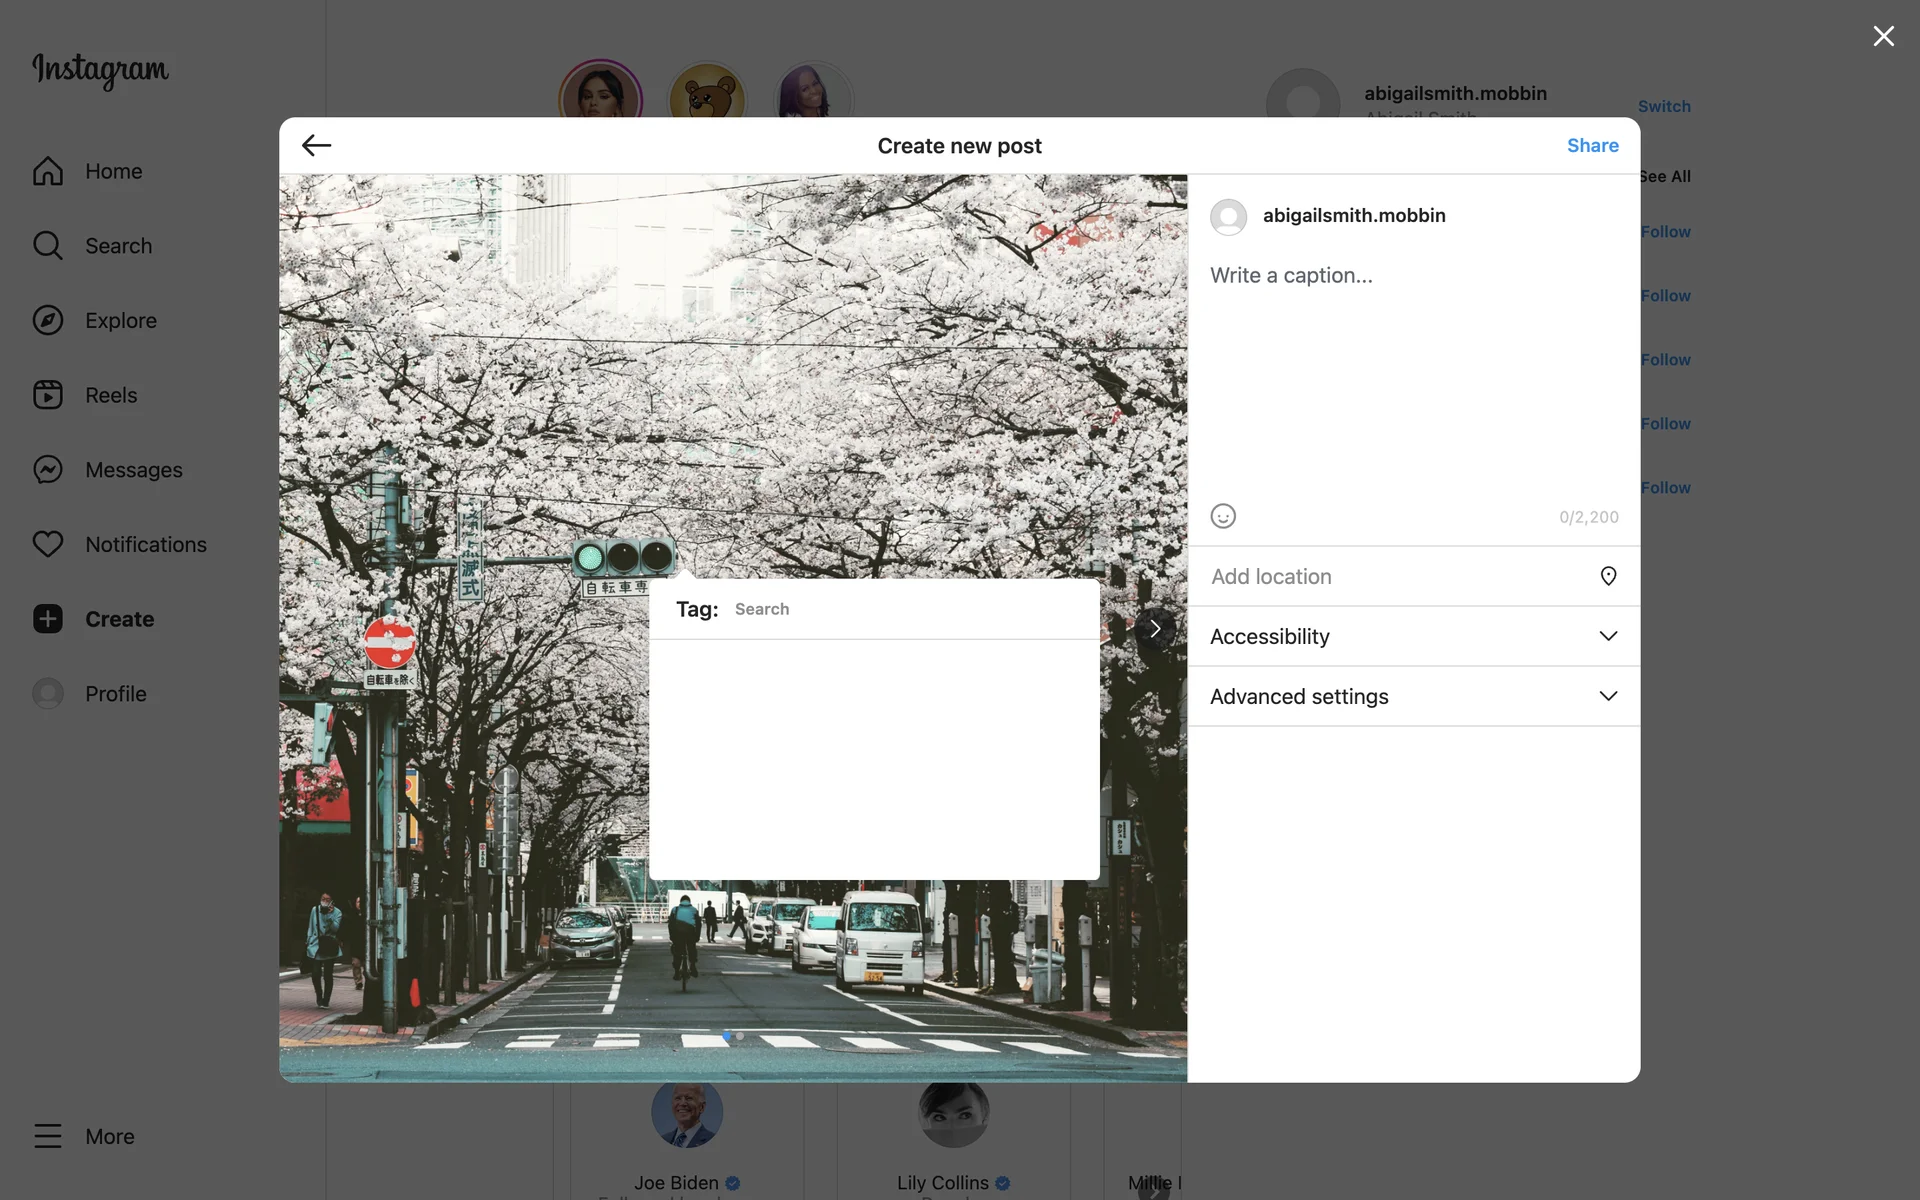Go to next photo with right chevron
The height and width of the screenshot is (1200, 1920).
point(1155,628)
